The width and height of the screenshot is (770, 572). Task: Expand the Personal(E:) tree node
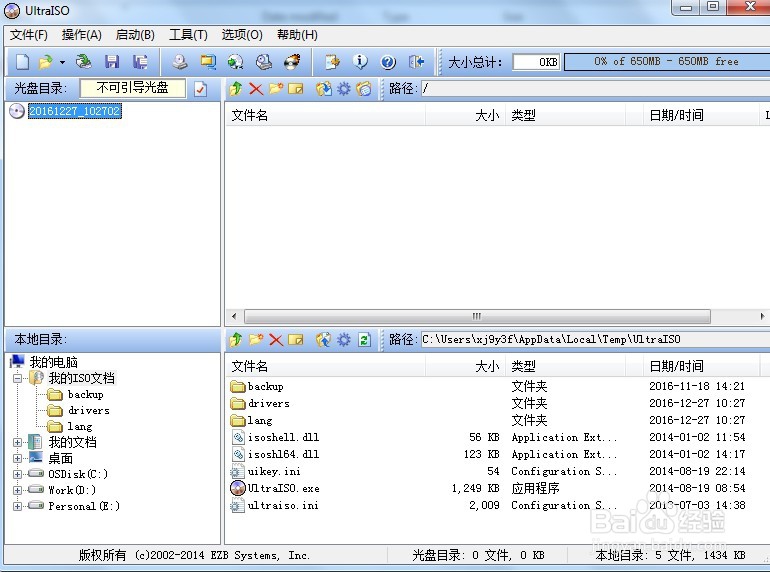pos(18,506)
